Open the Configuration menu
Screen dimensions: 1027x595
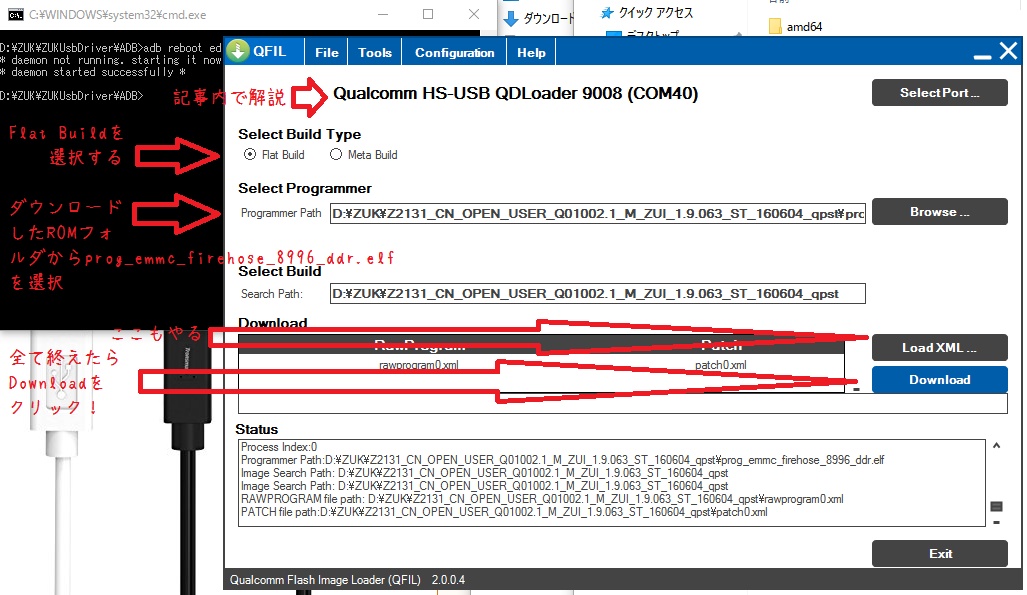point(455,52)
